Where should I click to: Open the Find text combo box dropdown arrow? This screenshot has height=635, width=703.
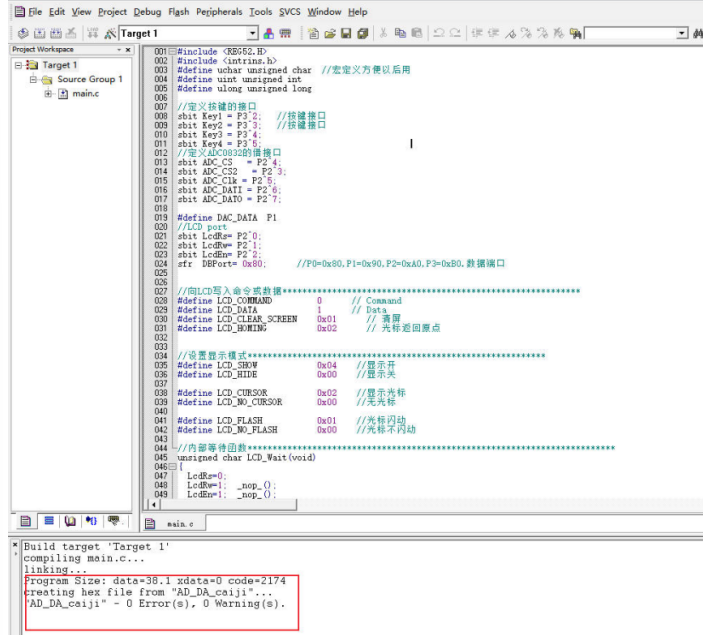[x=682, y=33]
